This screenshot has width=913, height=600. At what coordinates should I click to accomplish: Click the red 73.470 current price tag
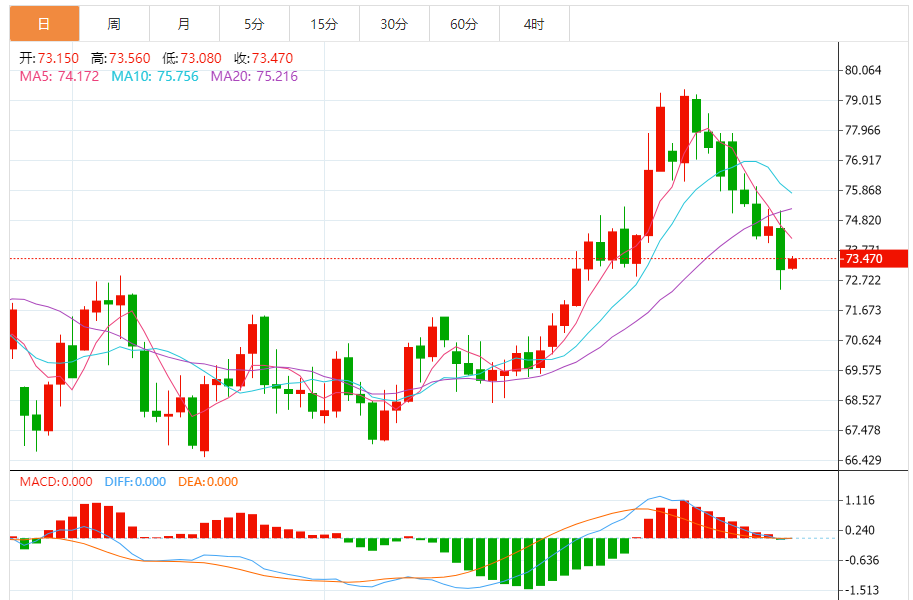pos(873,259)
